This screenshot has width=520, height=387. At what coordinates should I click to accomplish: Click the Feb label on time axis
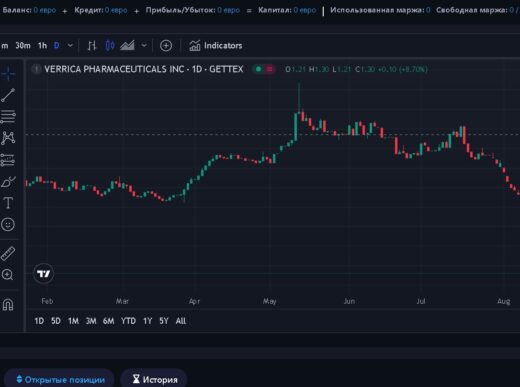47,301
